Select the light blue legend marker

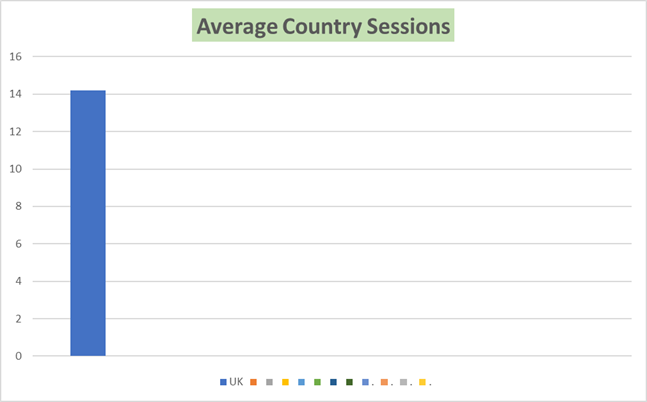point(301,382)
